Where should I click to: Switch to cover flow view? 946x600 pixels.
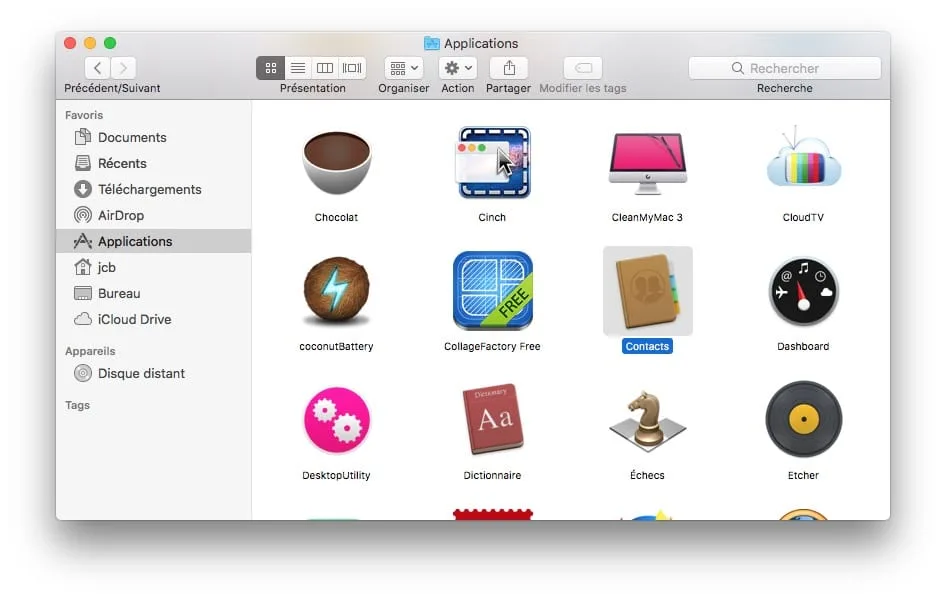tap(351, 68)
